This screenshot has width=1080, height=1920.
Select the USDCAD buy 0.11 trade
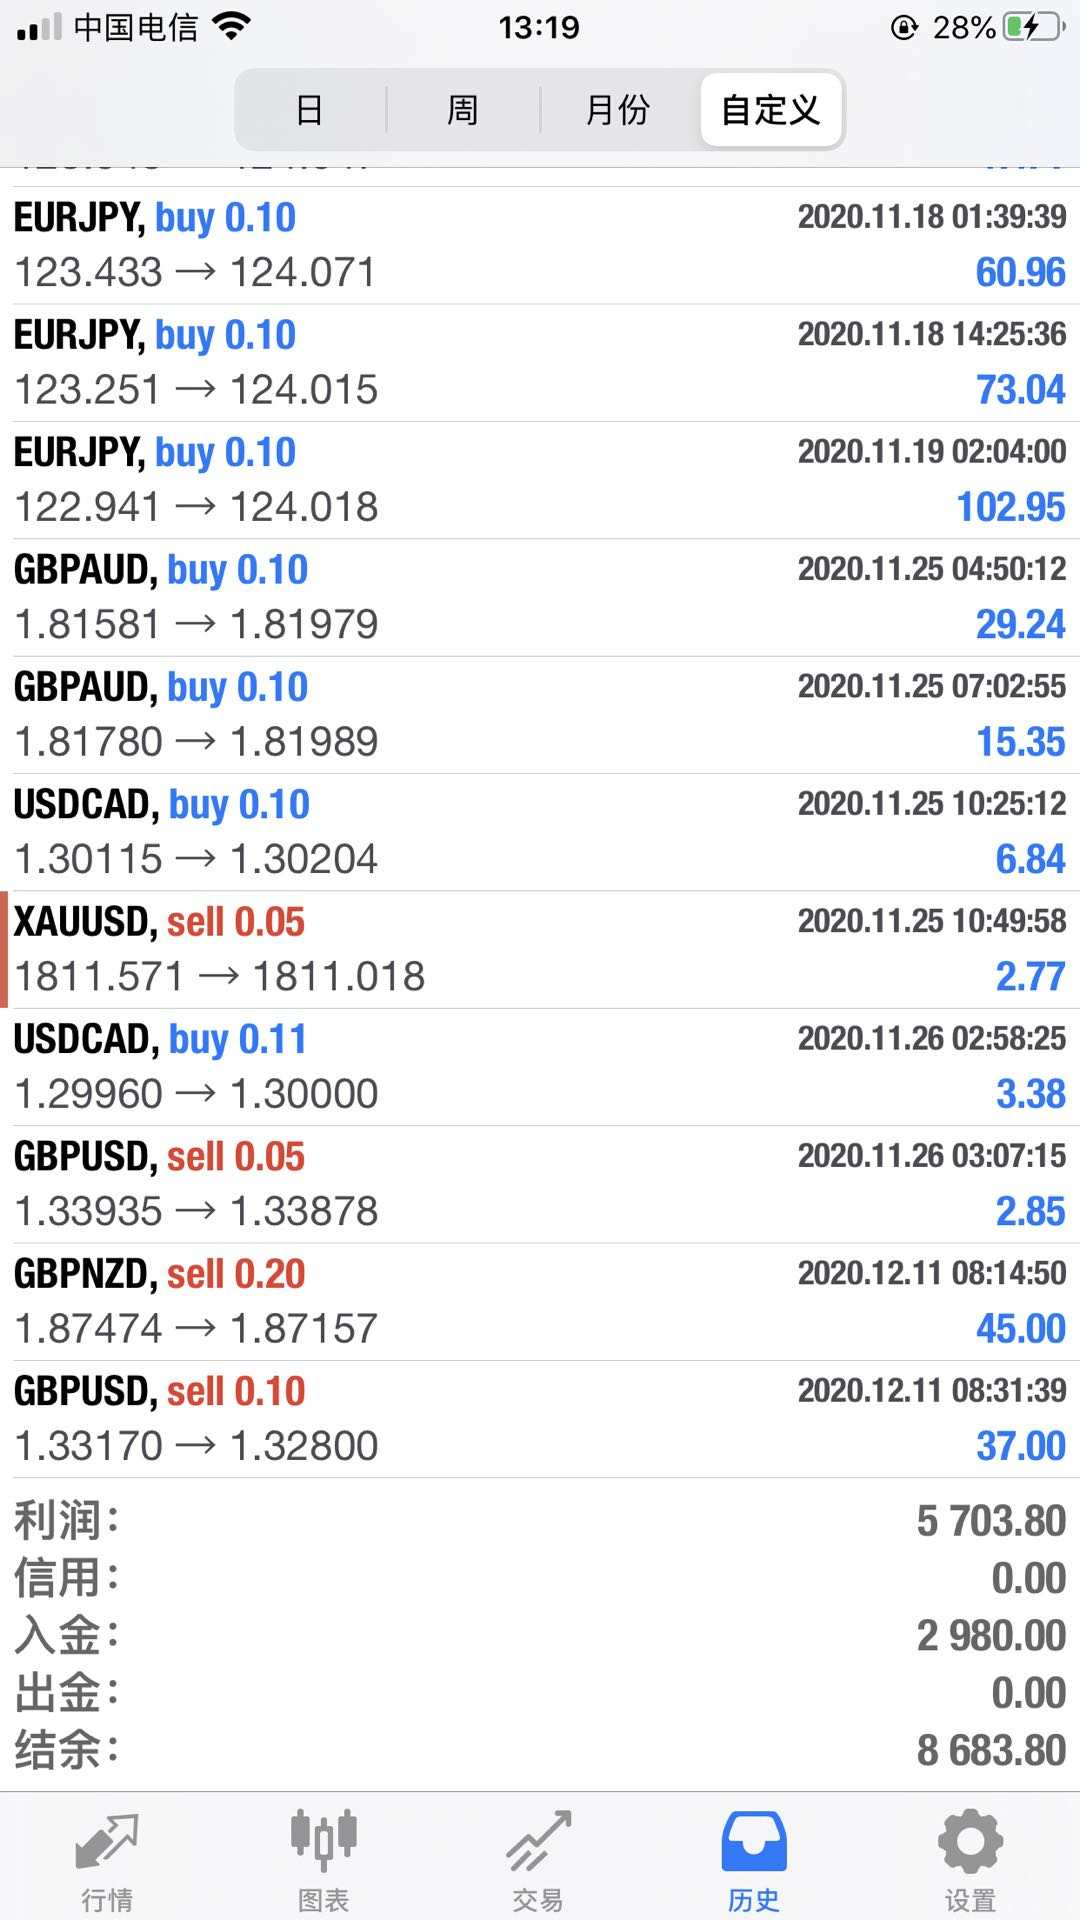point(540,1066)
